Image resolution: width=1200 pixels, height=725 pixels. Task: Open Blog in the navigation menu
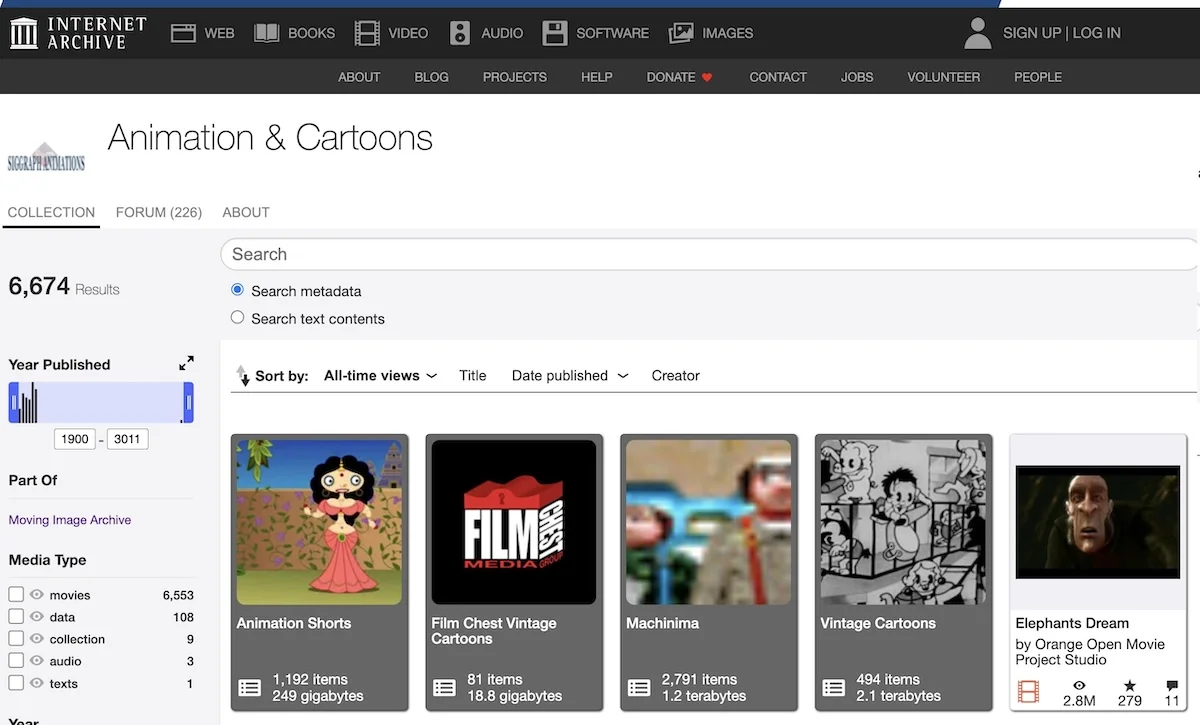(x=431, y=77)
